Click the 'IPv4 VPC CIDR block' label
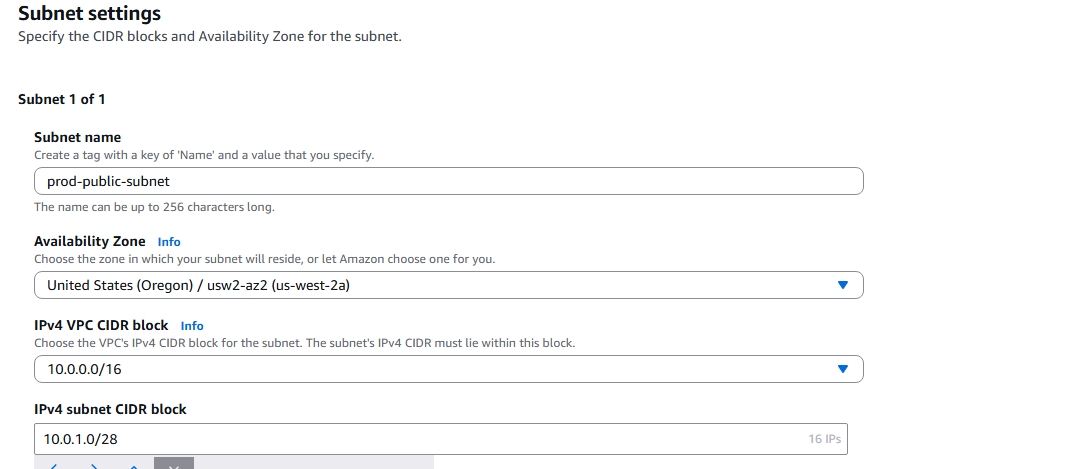This screenshot has width=1090, height=469. (102, 325)
